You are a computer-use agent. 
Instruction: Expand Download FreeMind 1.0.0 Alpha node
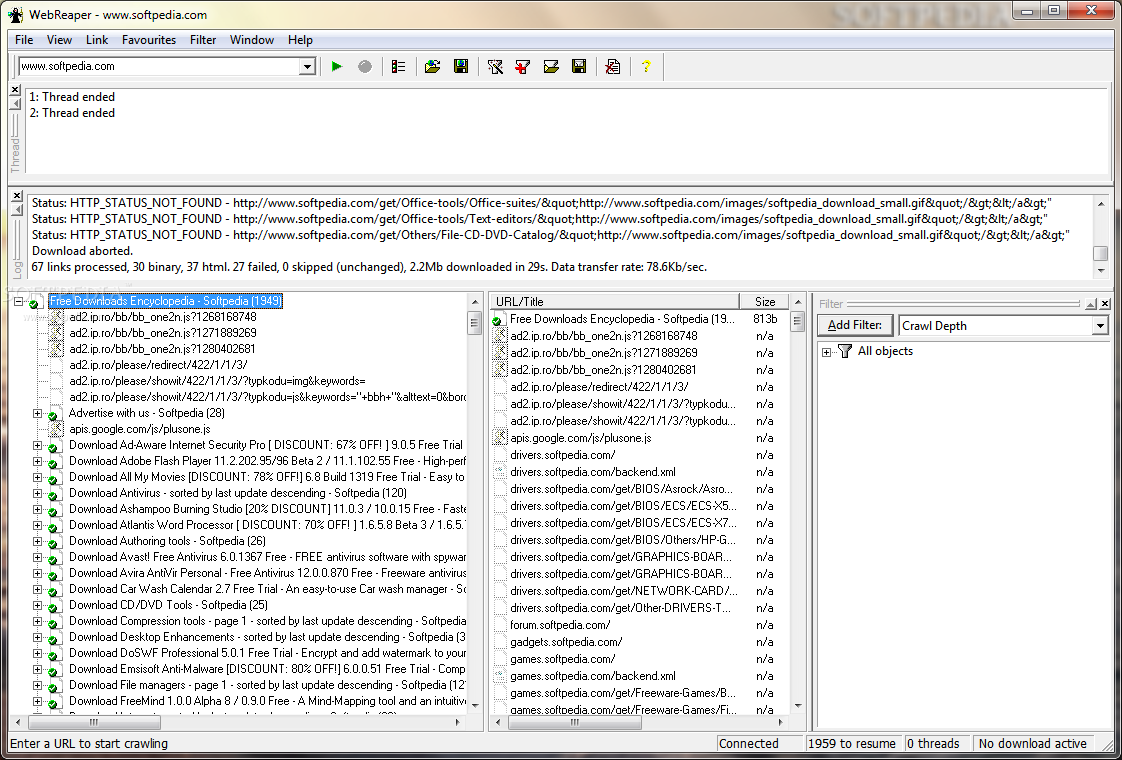pos(37,701)
